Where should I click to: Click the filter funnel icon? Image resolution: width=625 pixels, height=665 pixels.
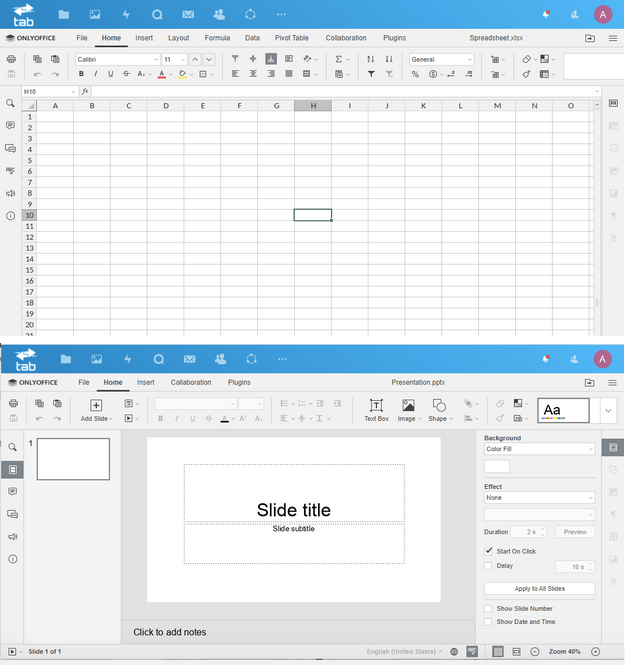coord(371,74)
